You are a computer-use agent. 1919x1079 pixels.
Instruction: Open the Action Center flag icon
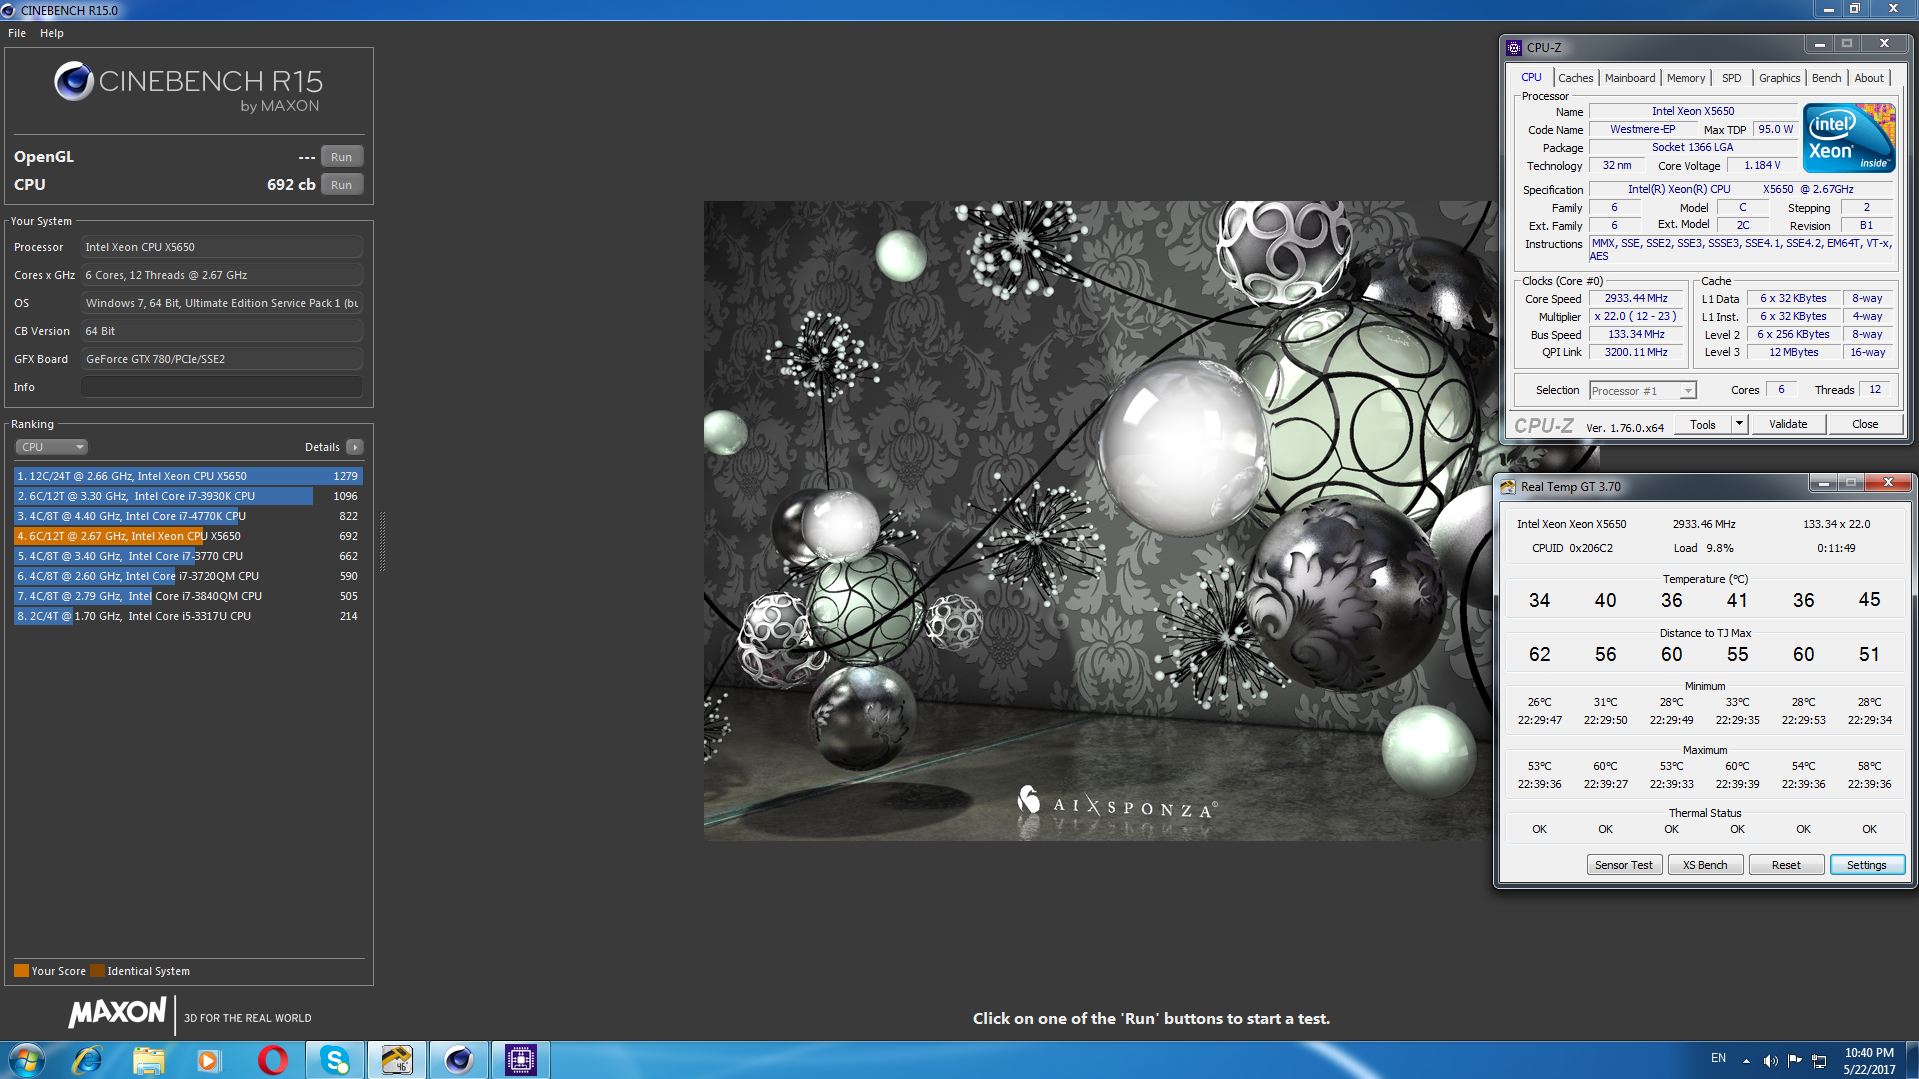[x=1795, y=1060]
